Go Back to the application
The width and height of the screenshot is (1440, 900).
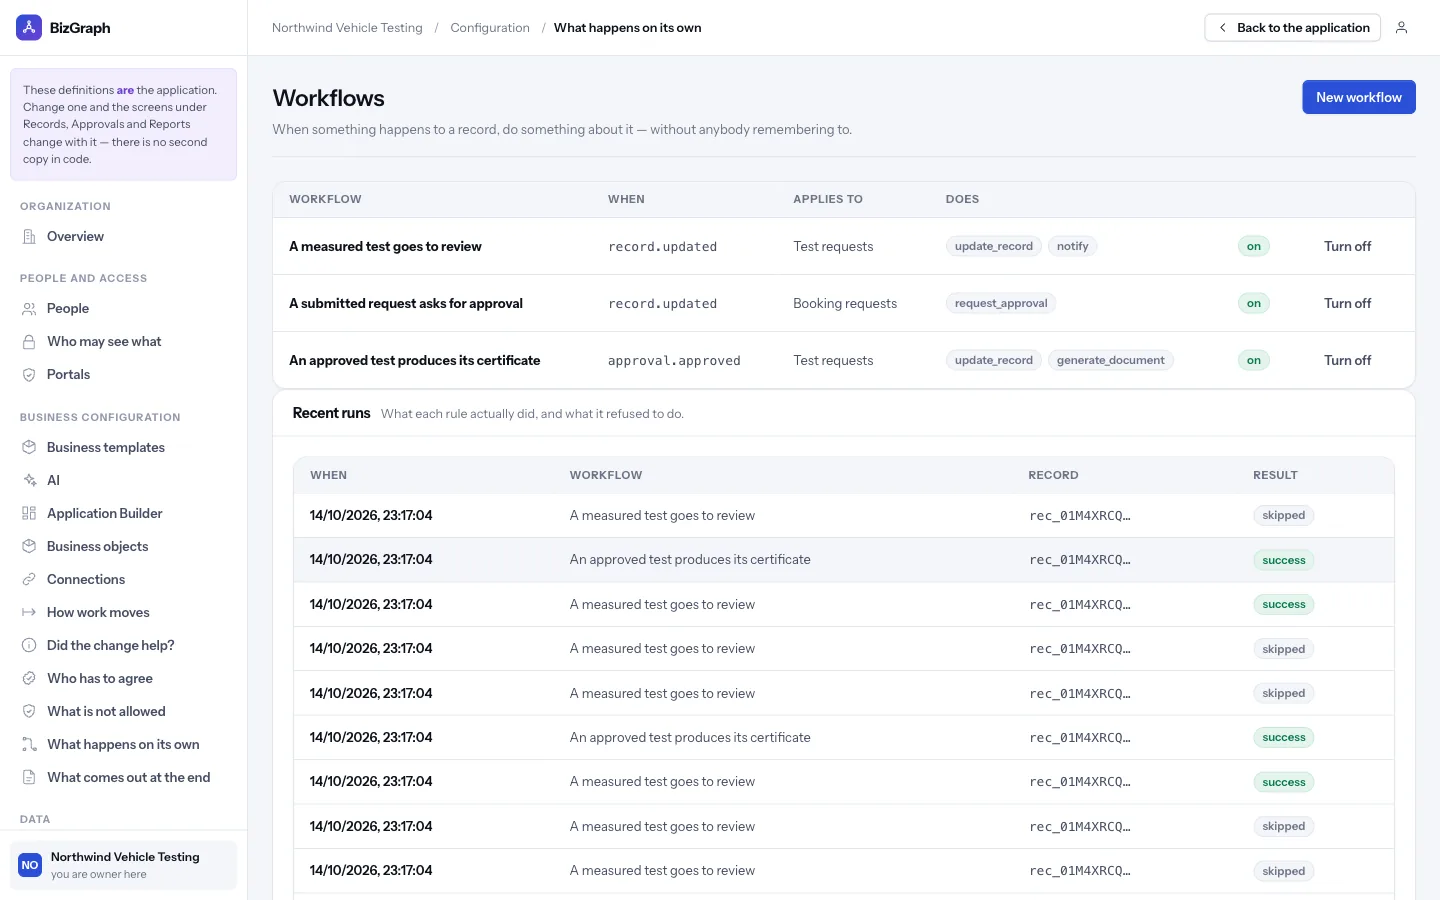tap(1292, 28)
